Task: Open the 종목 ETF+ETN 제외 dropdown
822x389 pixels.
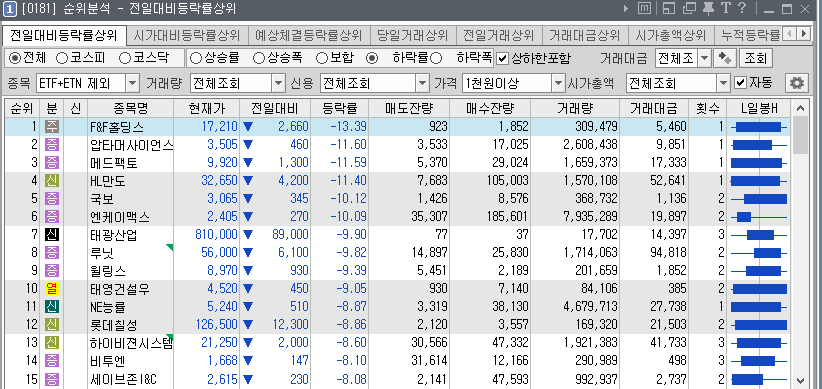Action: pyautogui.click(x=133, y=83)
